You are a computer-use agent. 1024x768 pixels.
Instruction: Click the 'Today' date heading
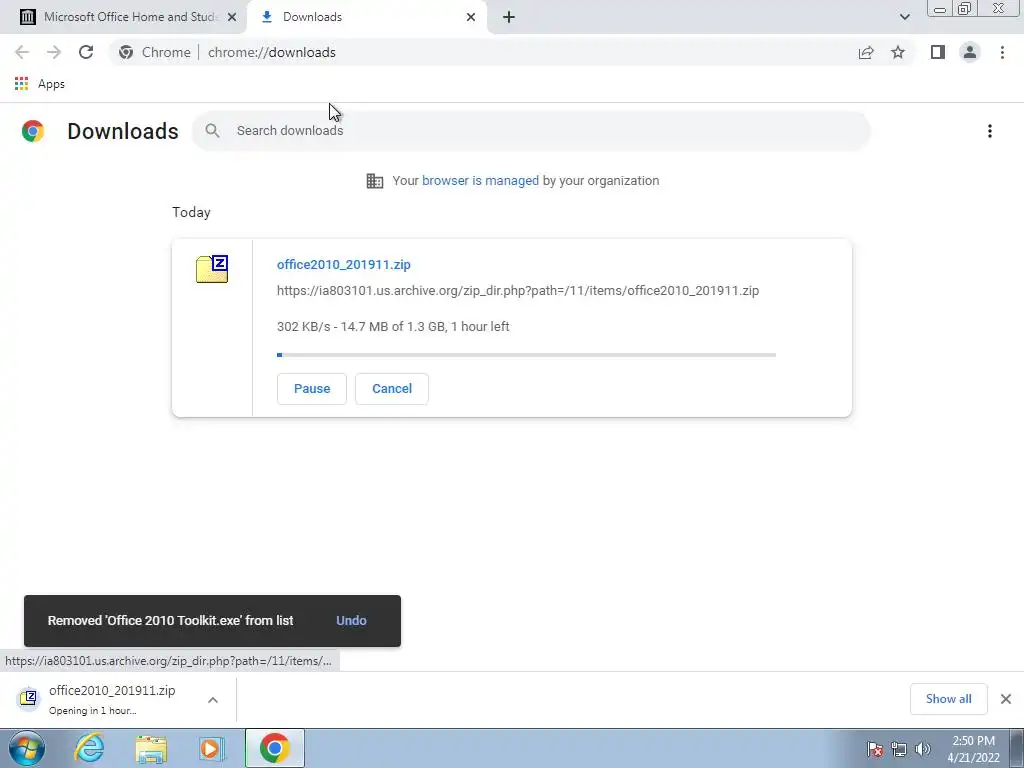[x=191, y=212]
